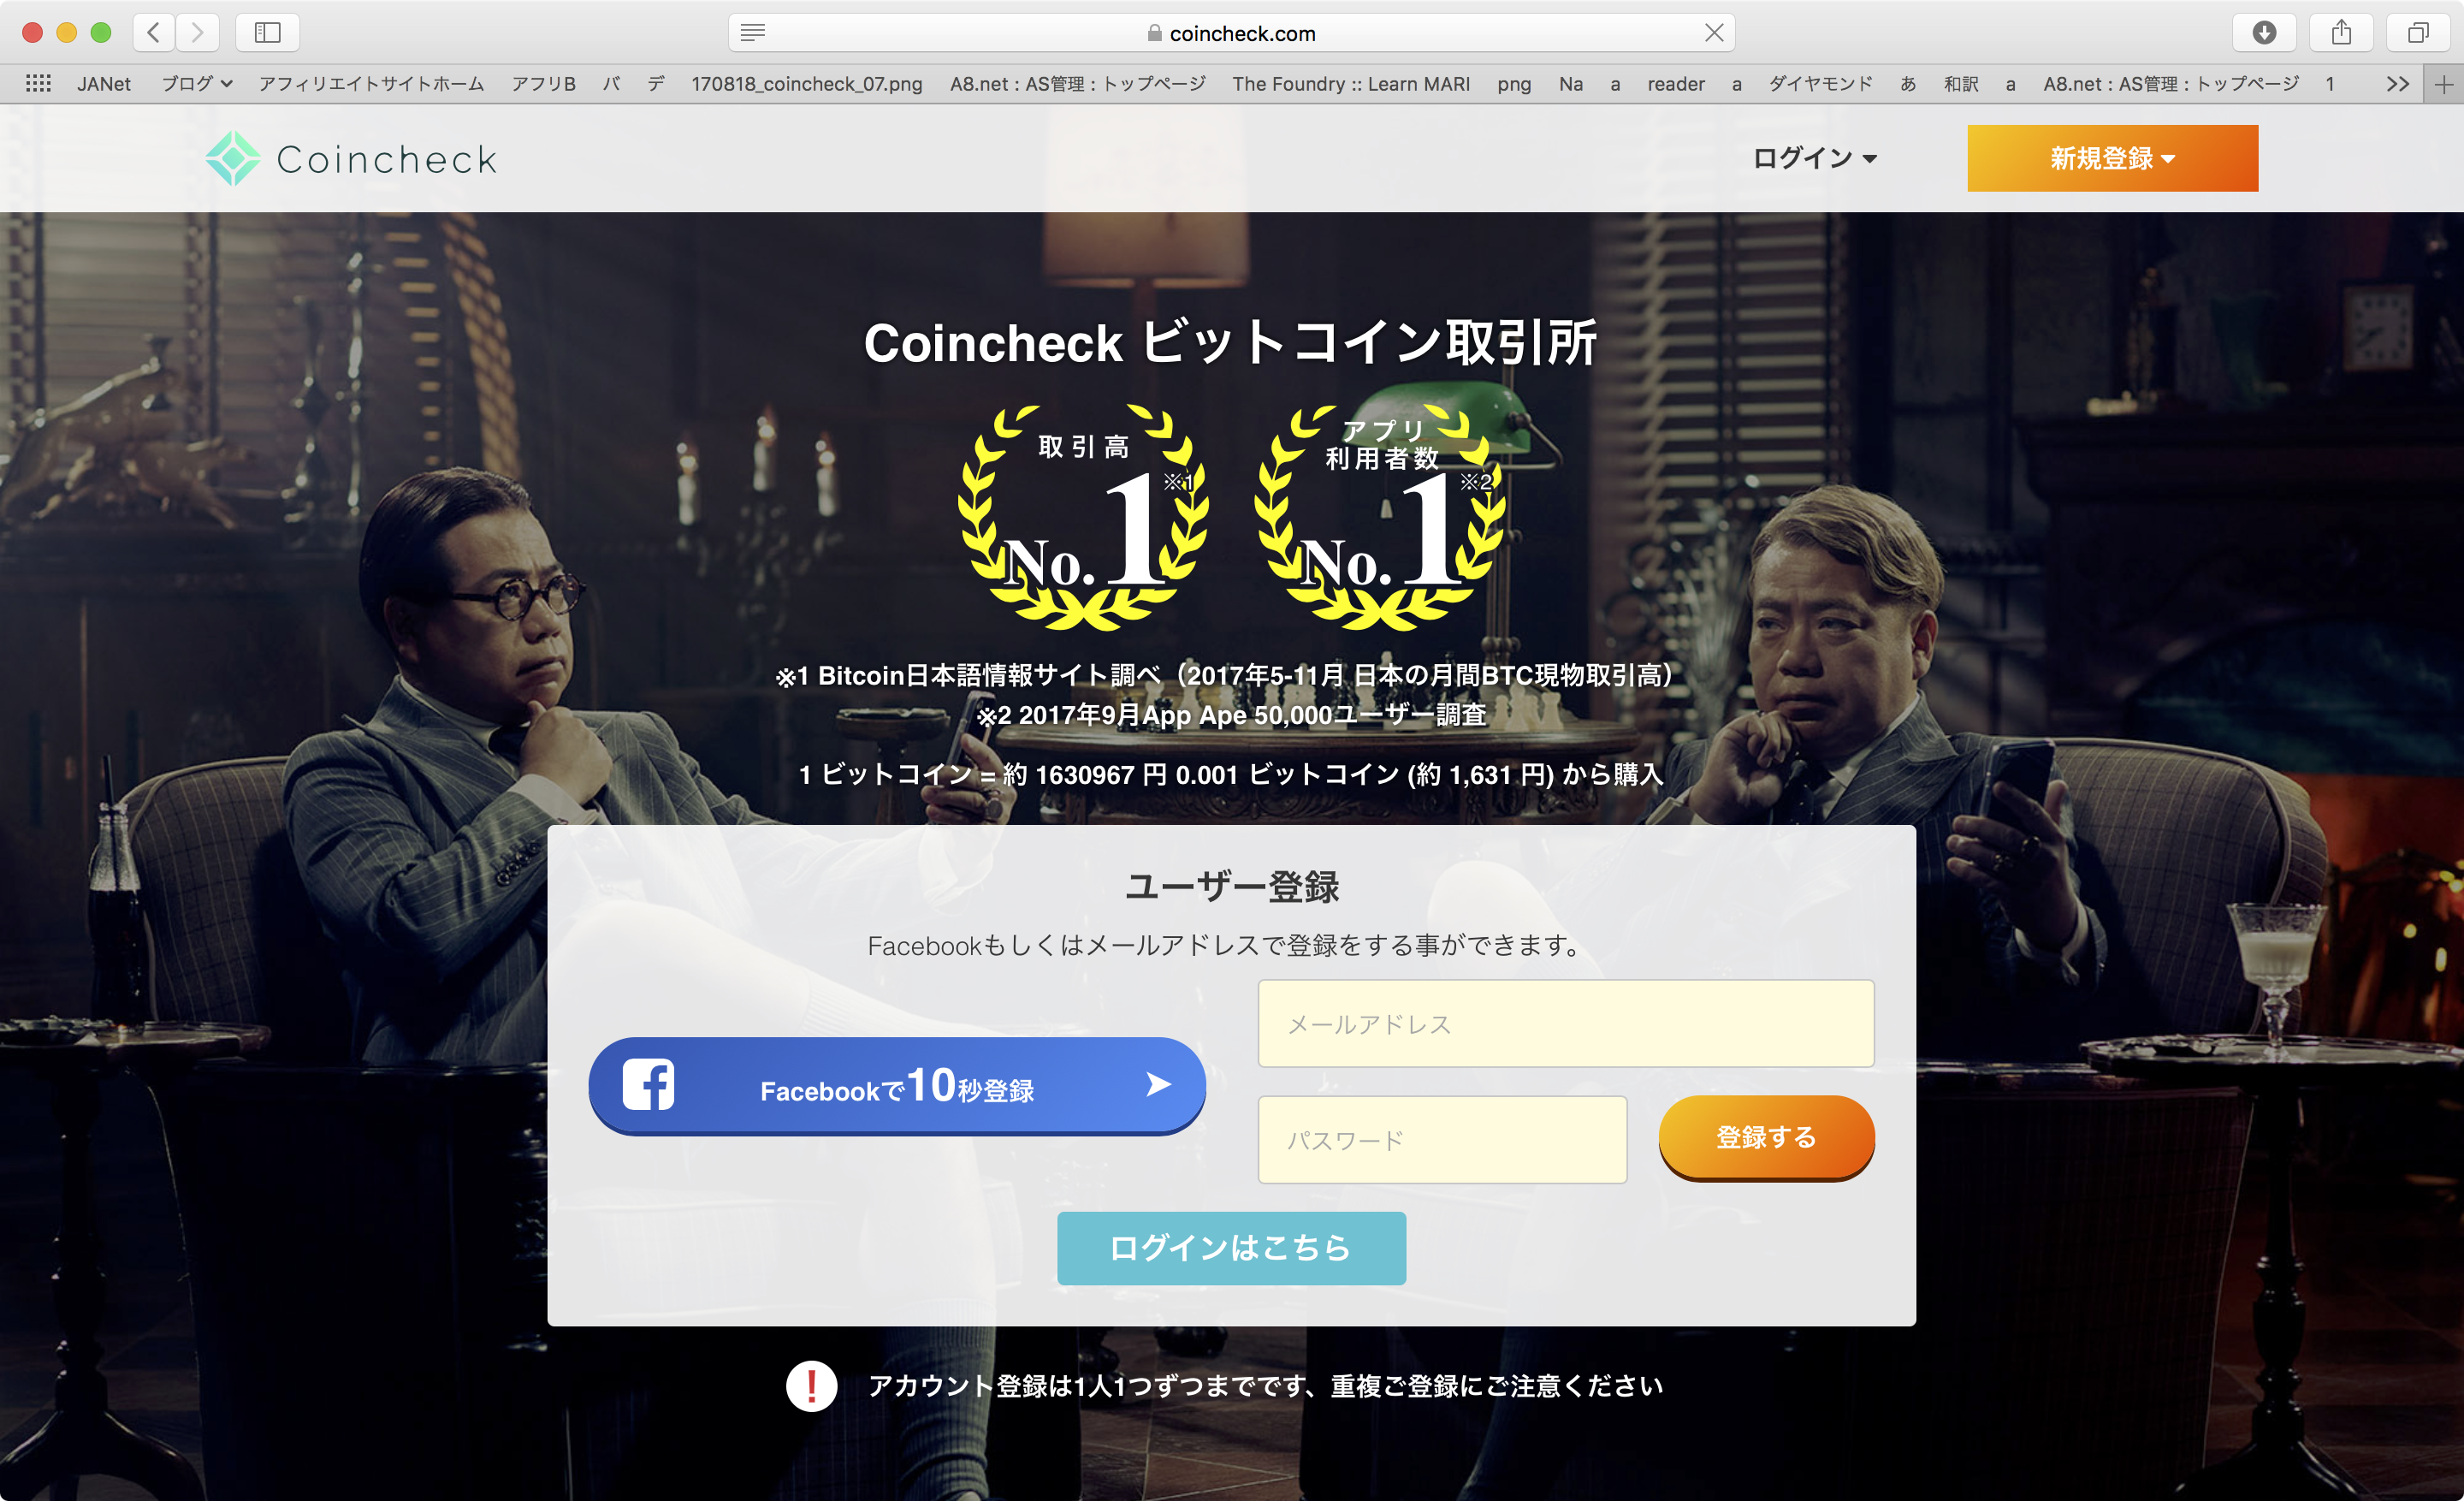The image size is (2464, 1501).
Task: Show hidden bookmarks overflow chevrons
Action: (x=2397, y=84)
